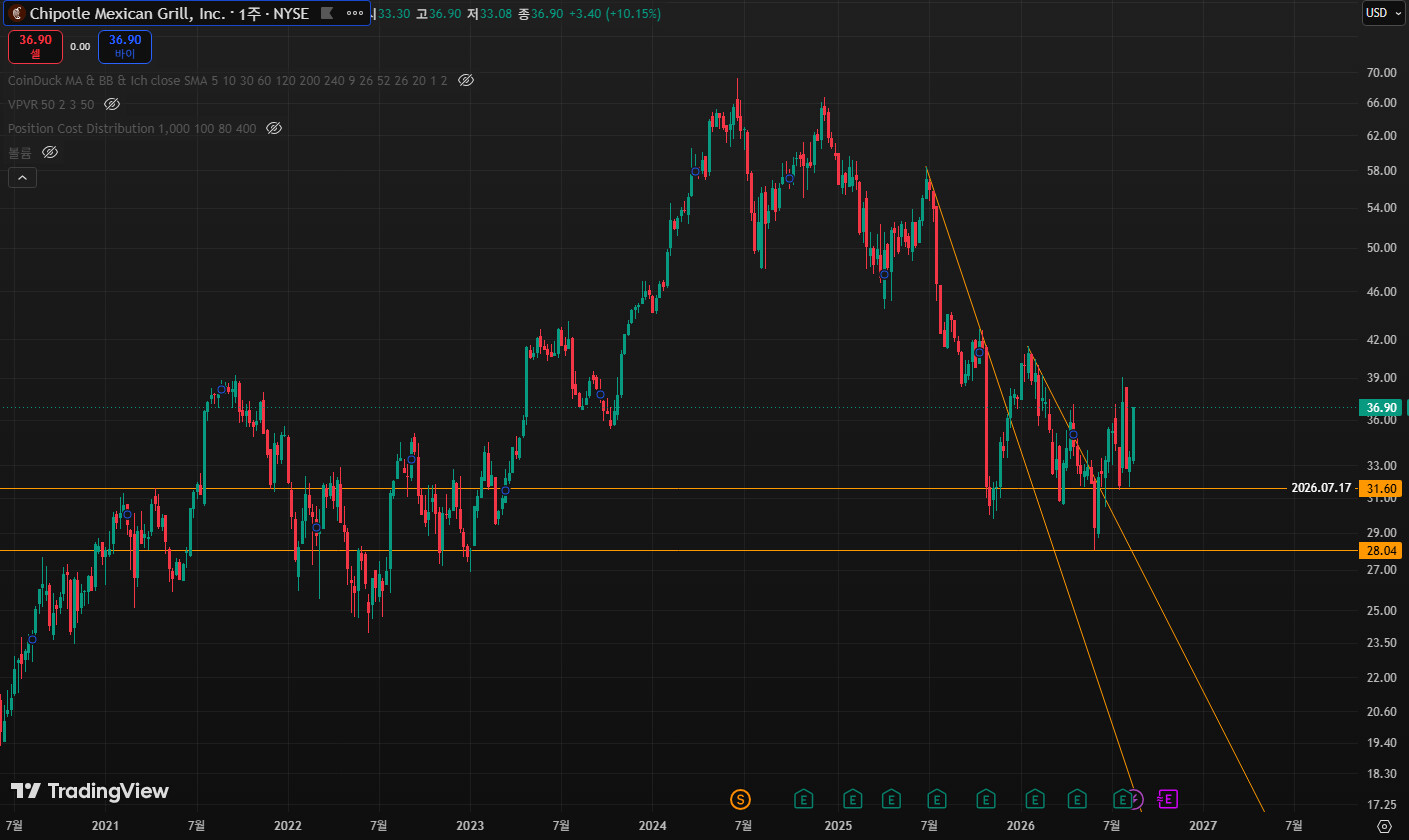Open the April 2026 earnings 'E' marker
The height and width of the screenshot is (840, 1409).
1077,798
